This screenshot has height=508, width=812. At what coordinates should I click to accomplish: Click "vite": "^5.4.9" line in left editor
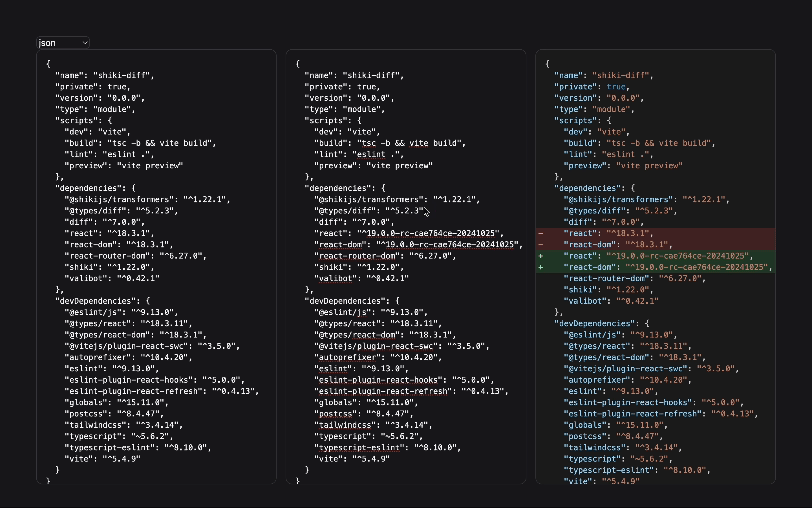[x=102, y=459]
